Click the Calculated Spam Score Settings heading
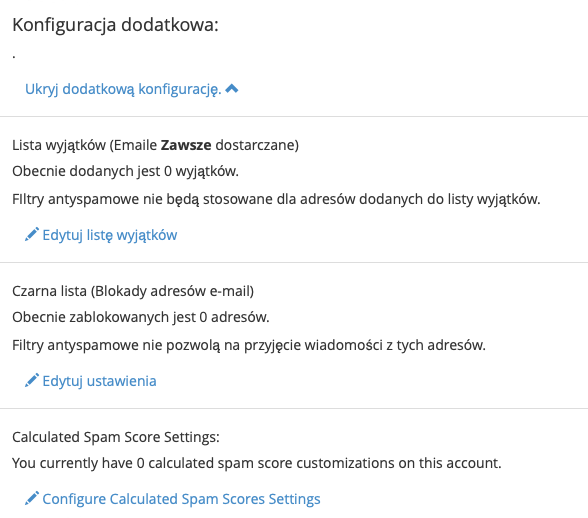Image resolution: width=588 pixels, height=518 pixels. tap(116, 437)
